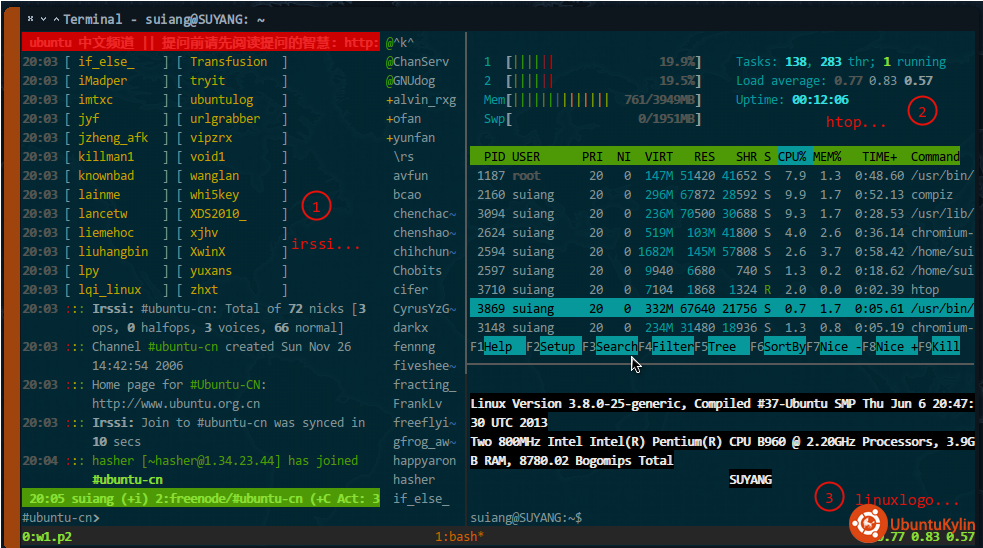
Task: Sort htop by TIME+ column header
Action: tap(879, 157)
